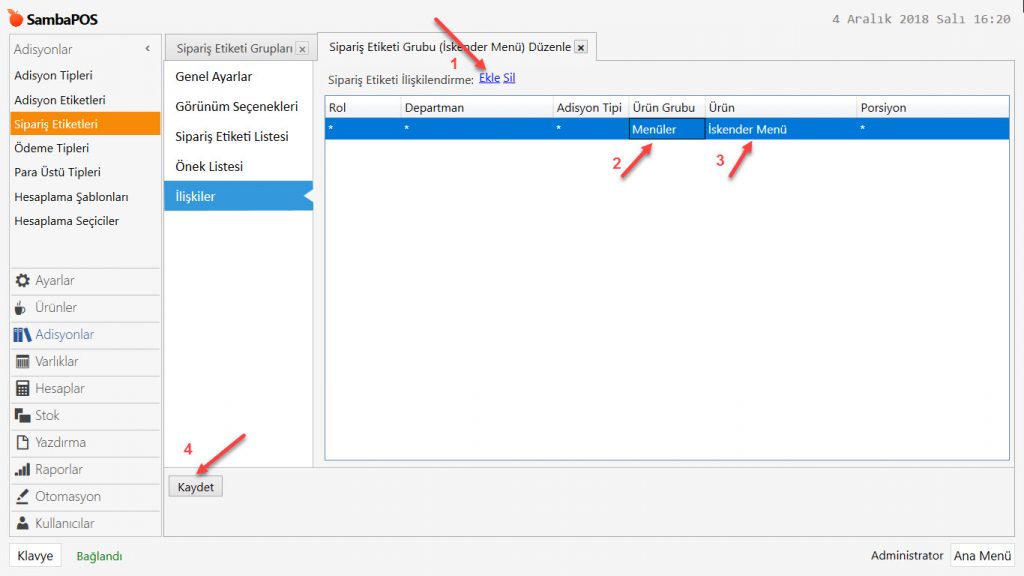Open Otomasyon section icon
Image resolution: width=1024 pixels, height=576 pixels.
pos(23,497)
